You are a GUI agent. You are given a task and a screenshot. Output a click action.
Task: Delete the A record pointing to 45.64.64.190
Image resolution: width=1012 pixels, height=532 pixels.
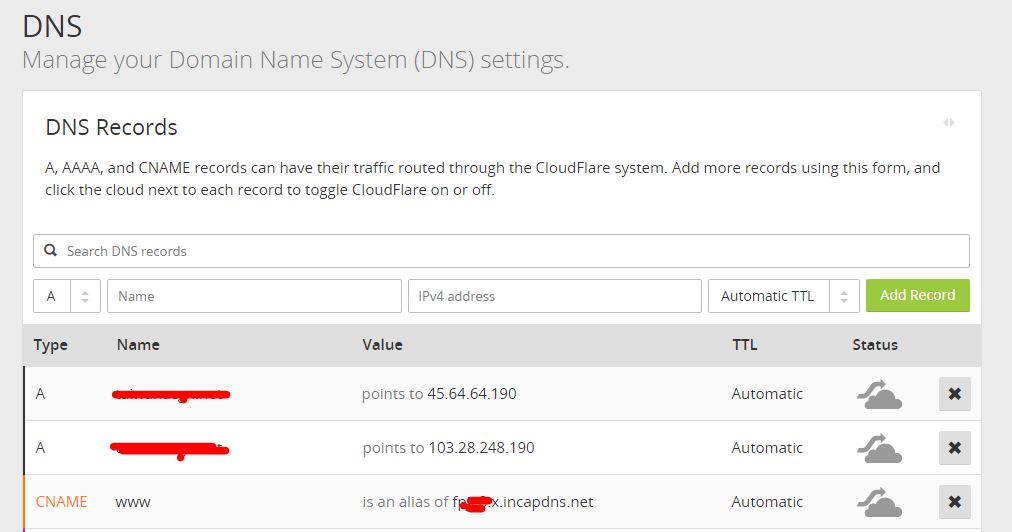click(x=954, y=394)
